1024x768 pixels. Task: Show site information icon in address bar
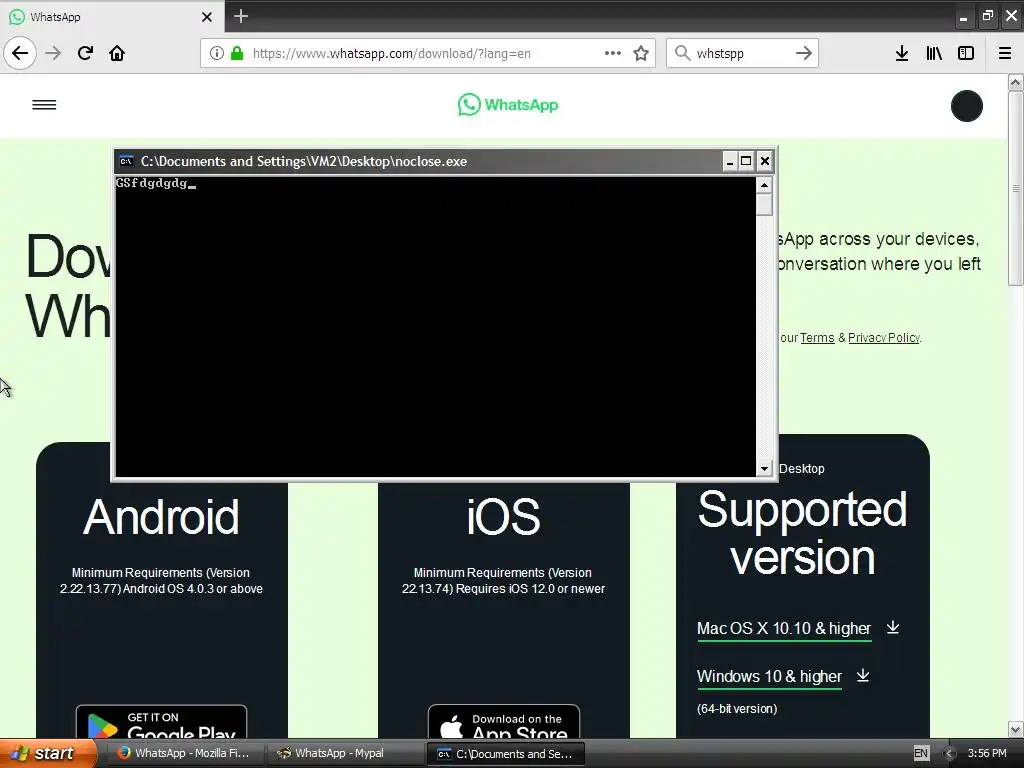click(217, 53)
